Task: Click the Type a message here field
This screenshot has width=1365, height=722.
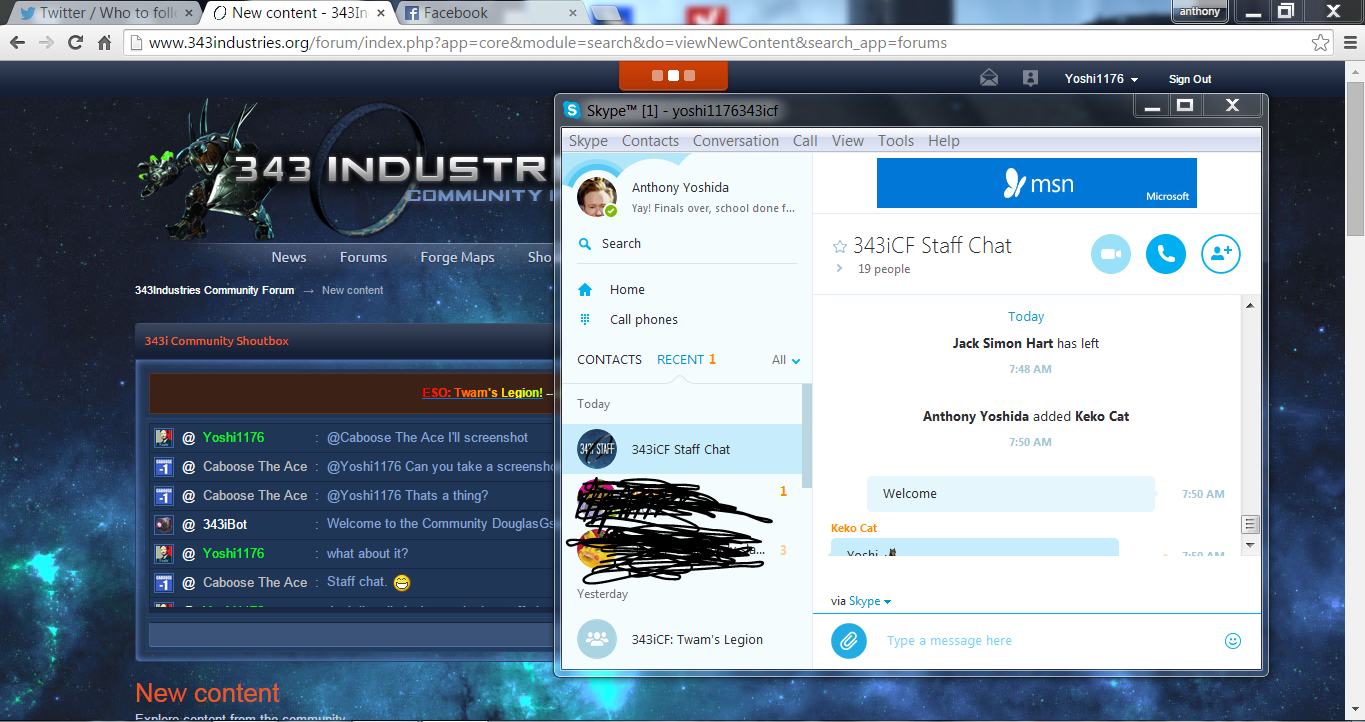Action: [x=1040, y=641]
